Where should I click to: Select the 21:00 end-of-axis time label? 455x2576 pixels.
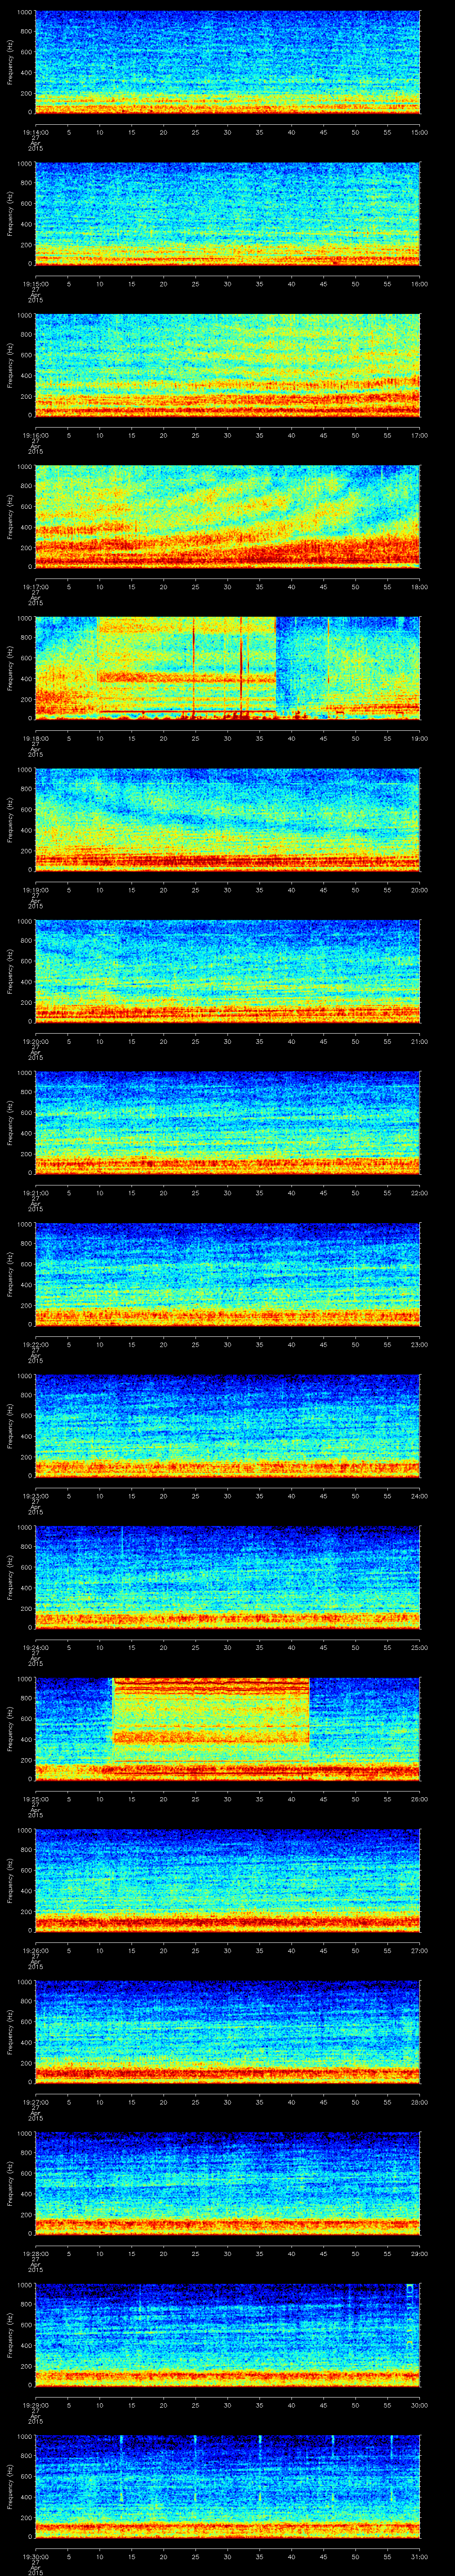pos(420,1041)
